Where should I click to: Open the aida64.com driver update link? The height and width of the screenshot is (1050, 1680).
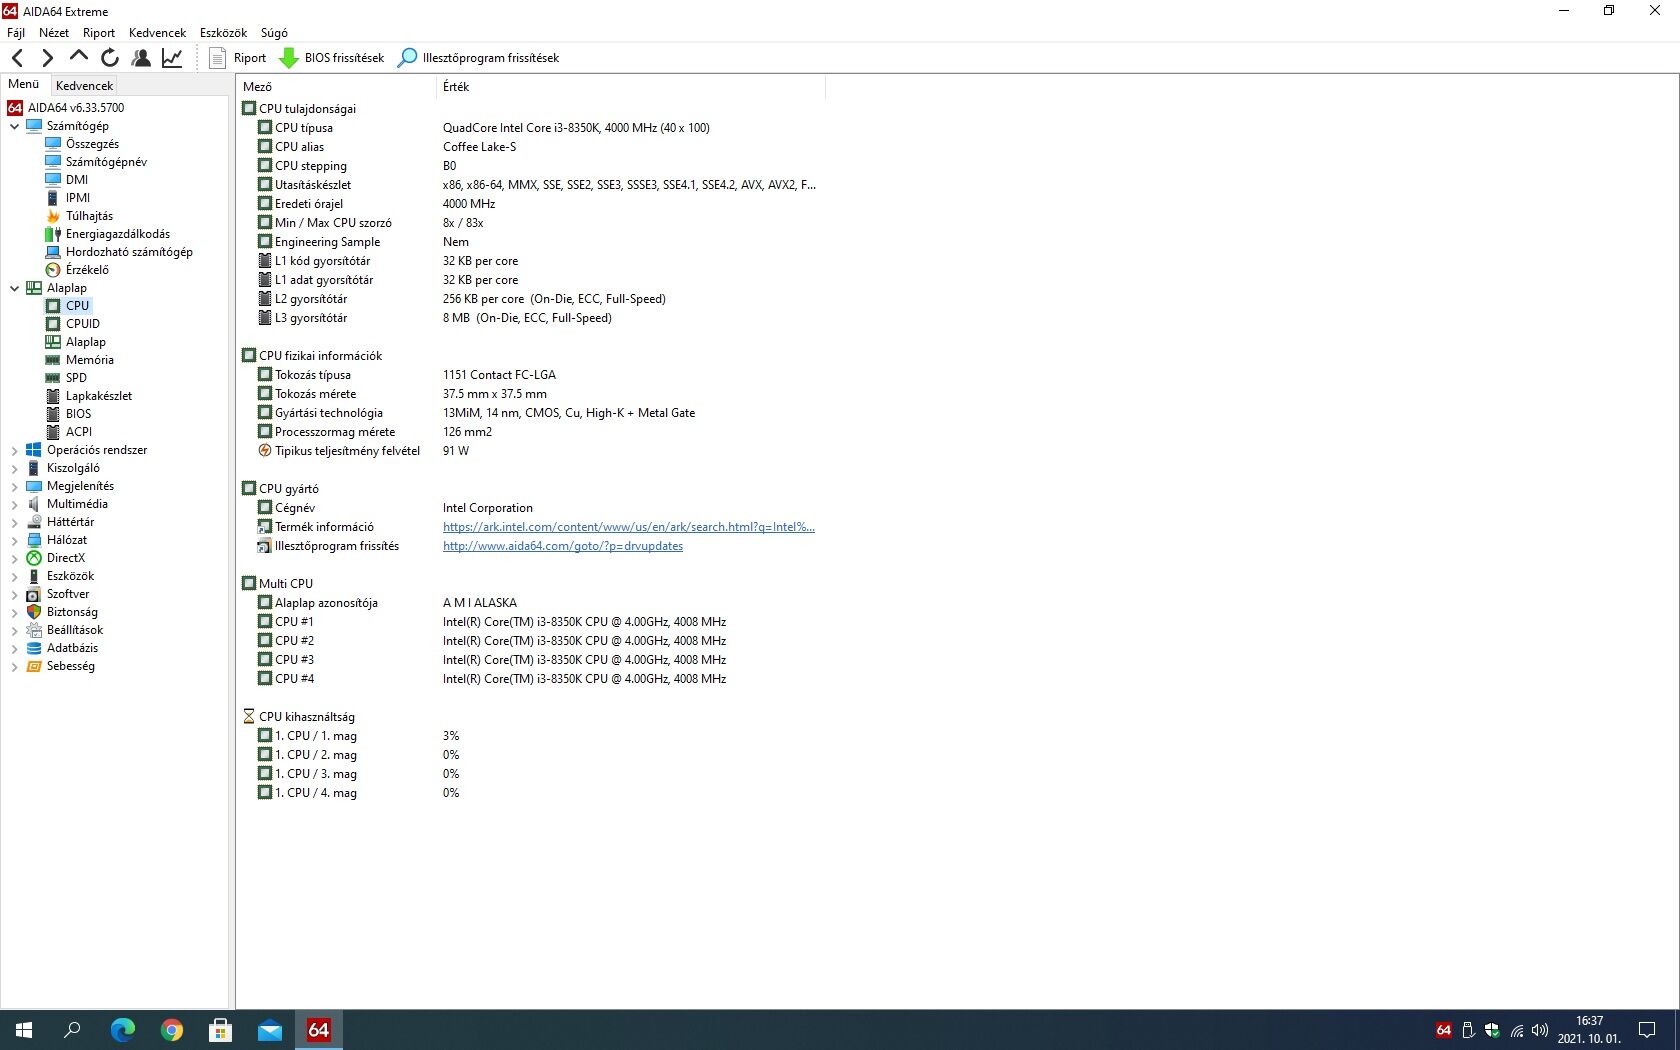(563, 546)
